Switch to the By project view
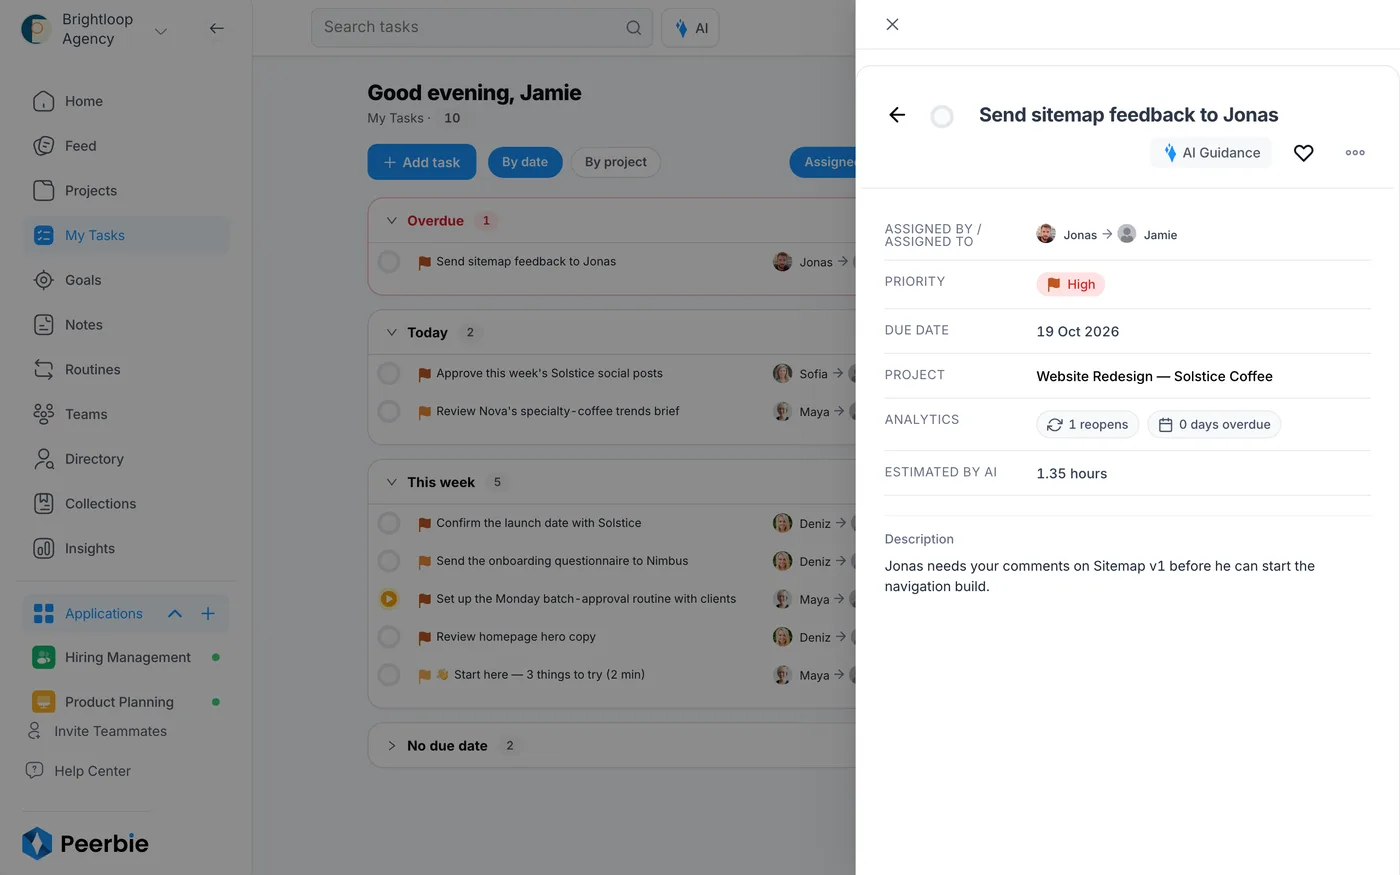This screenshot has width=1400, height=875. point(616,162)
